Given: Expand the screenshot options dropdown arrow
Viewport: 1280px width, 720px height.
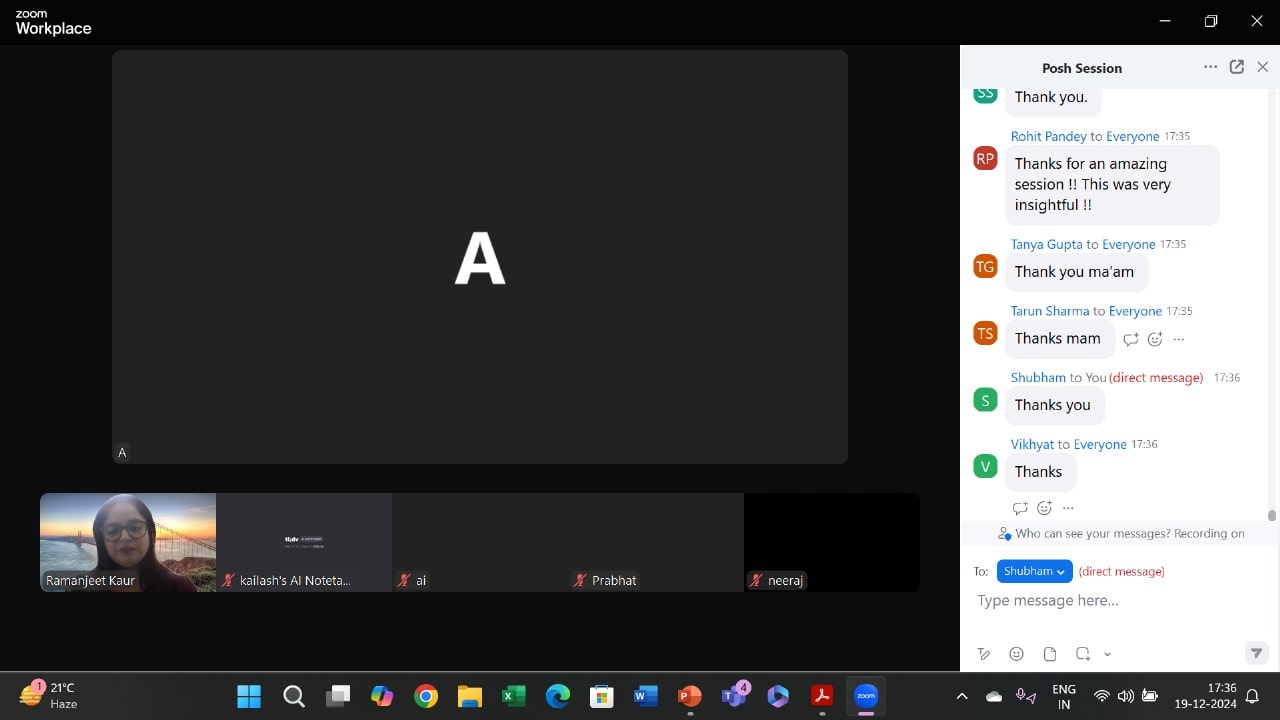Looking at the screenshot, I should pos(1107,654).
